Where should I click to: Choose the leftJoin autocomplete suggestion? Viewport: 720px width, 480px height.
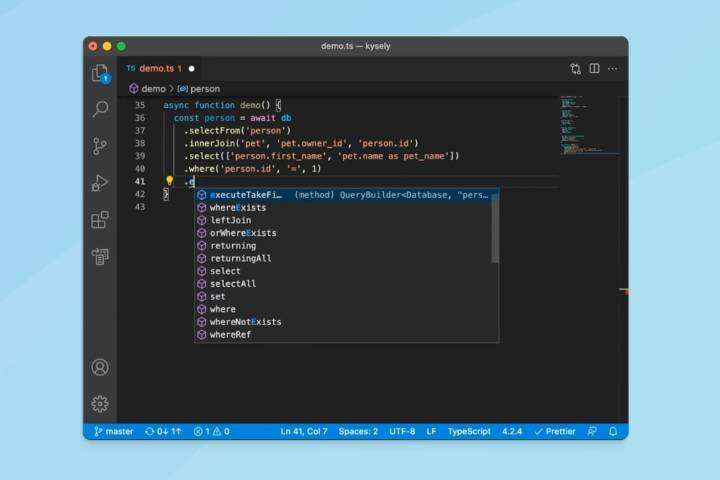pos(230,220)
